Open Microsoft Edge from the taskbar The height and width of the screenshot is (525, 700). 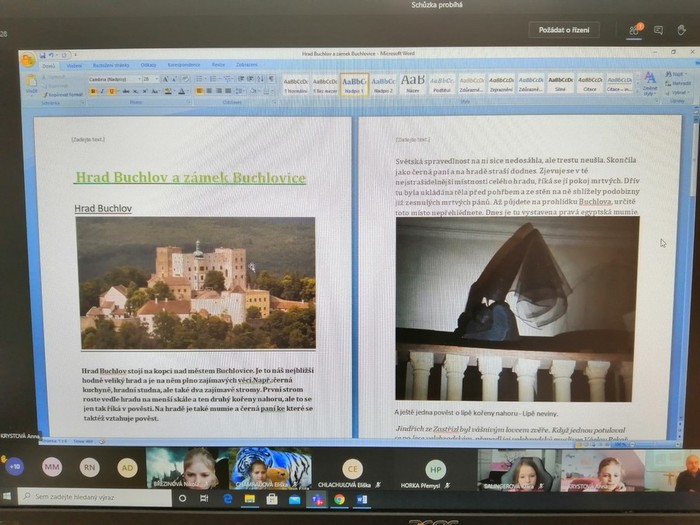pos(228,499)
